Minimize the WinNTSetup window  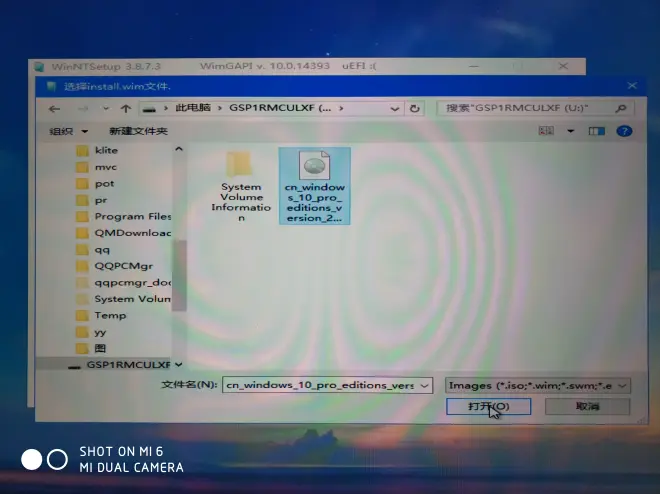point(474,66)
